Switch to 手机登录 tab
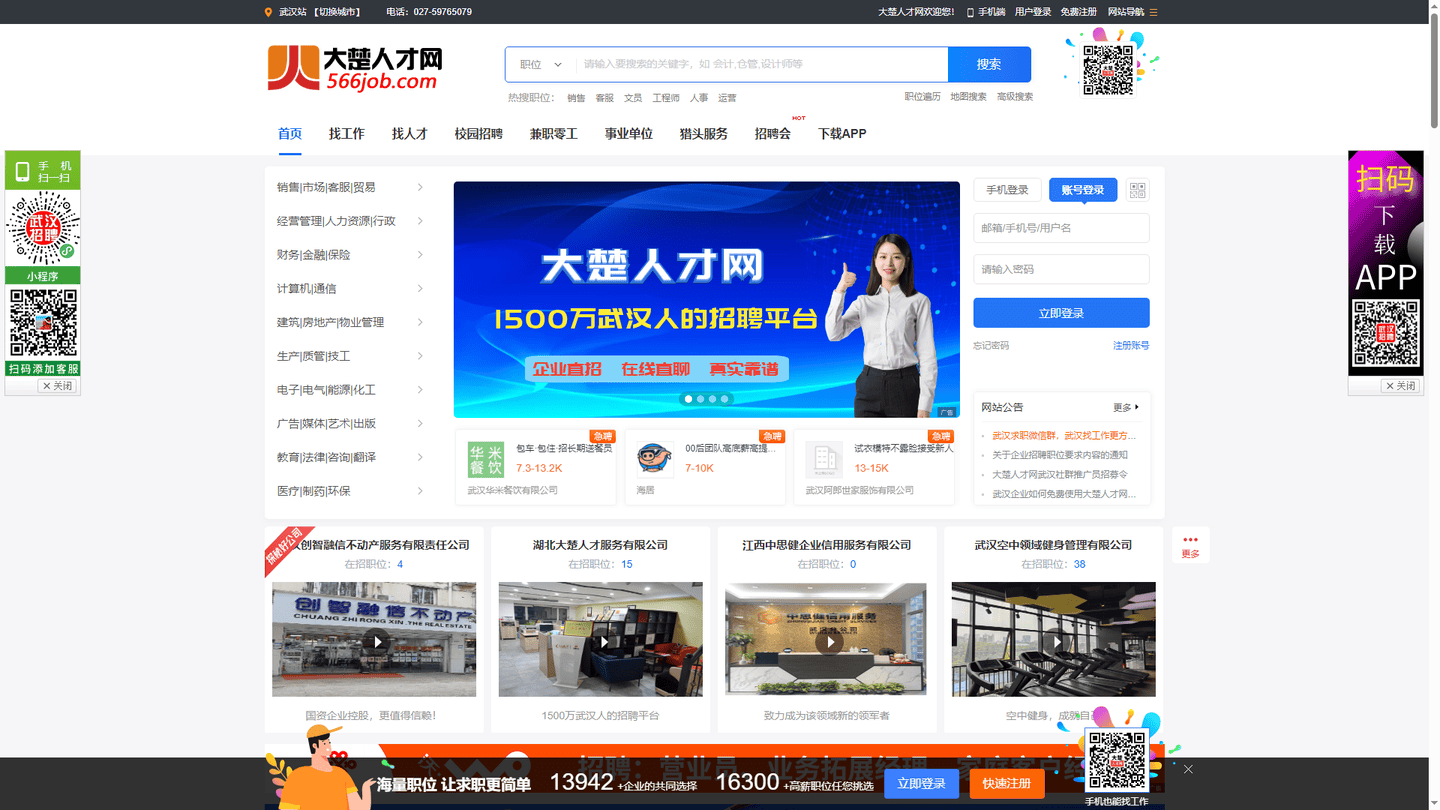The height and width of the screenshot is (810, 1440). [x=1008, y=190]
